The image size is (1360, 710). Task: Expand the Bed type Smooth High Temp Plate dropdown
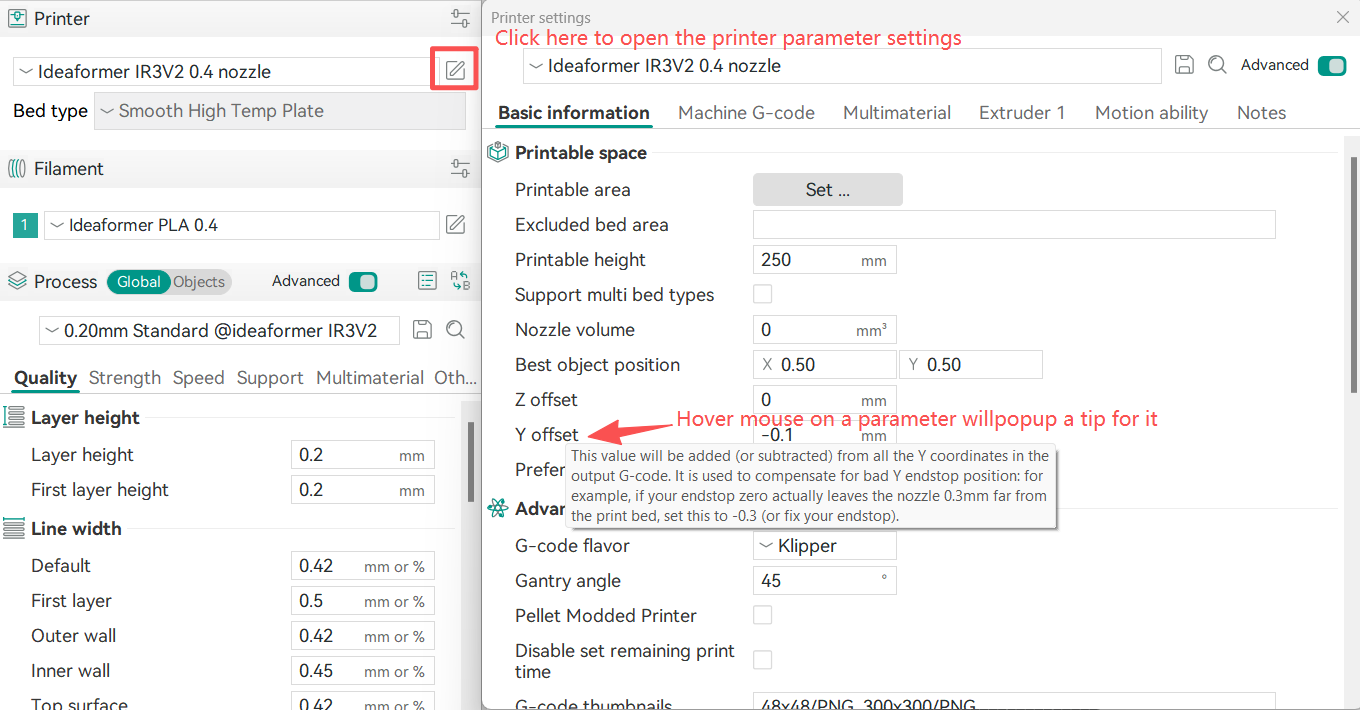coord(280,111)
